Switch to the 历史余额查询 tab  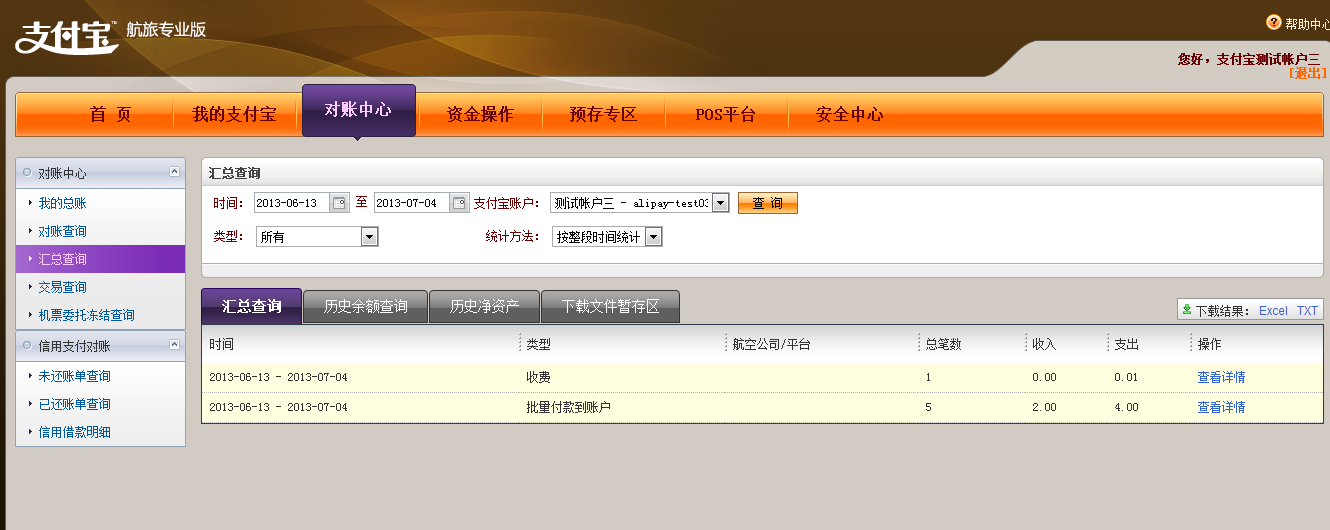pyautogui.click(x=365, y=306)
